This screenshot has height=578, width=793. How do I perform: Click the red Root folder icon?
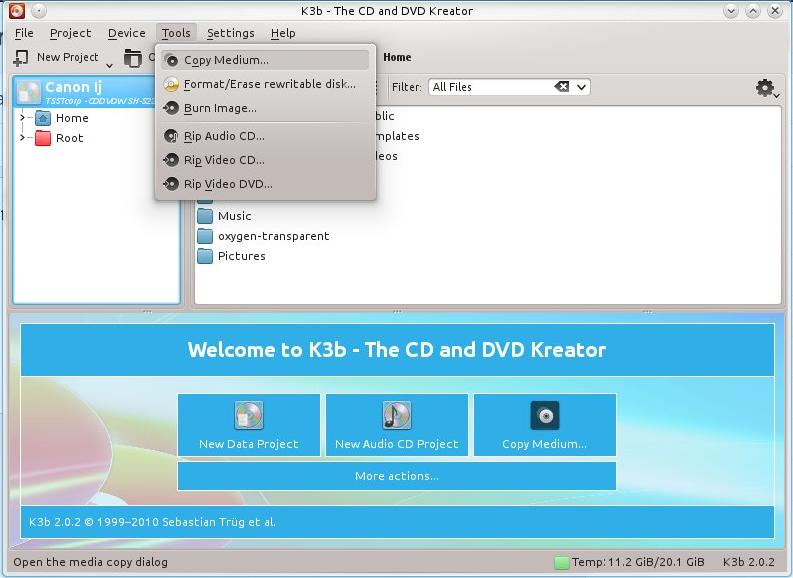(43, 138)
